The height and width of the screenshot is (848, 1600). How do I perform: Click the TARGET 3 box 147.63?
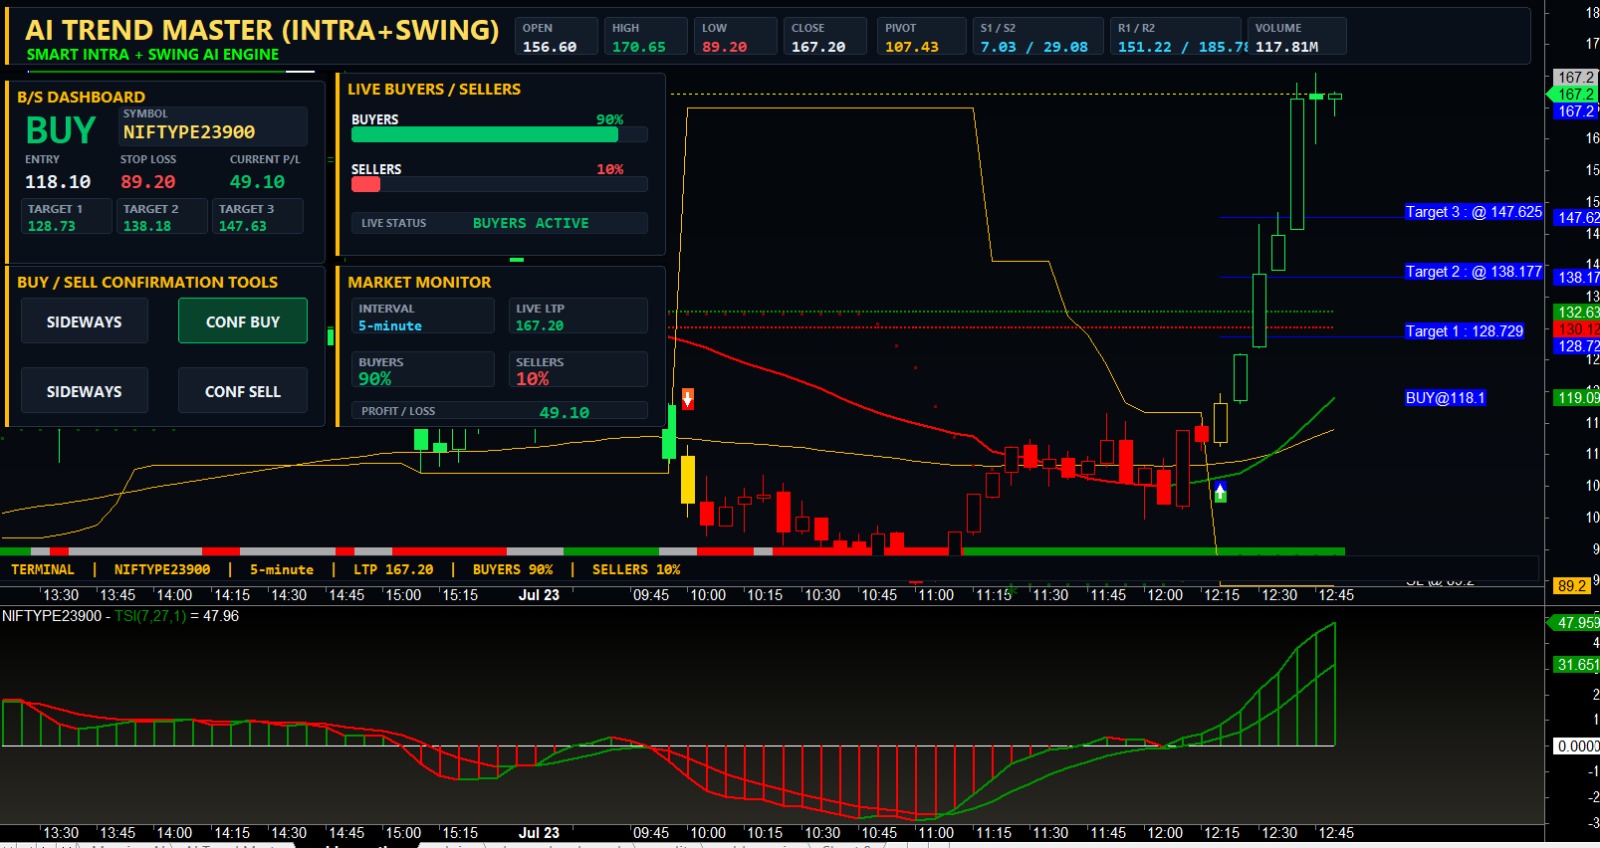click(x=258, y=216)
